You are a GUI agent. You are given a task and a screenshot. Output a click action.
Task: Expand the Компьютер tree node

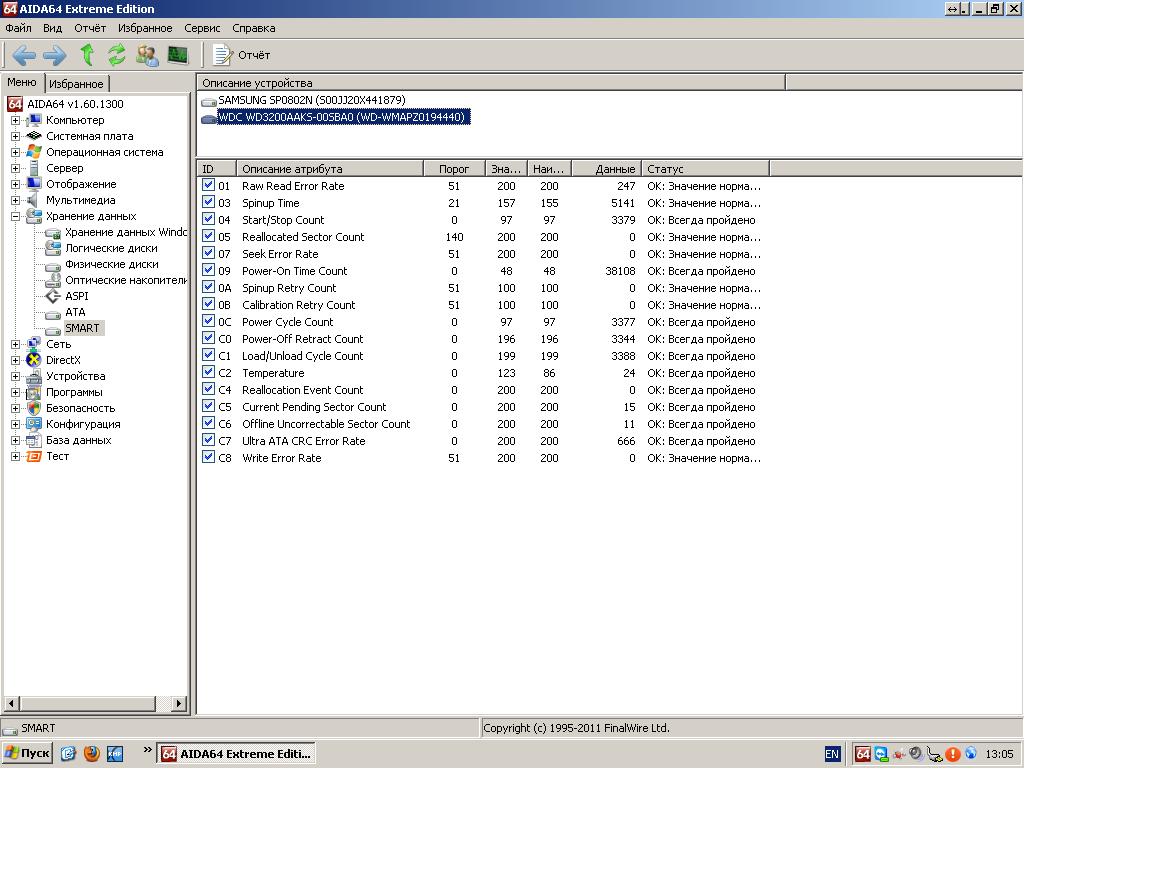click(x=15, y=120)
